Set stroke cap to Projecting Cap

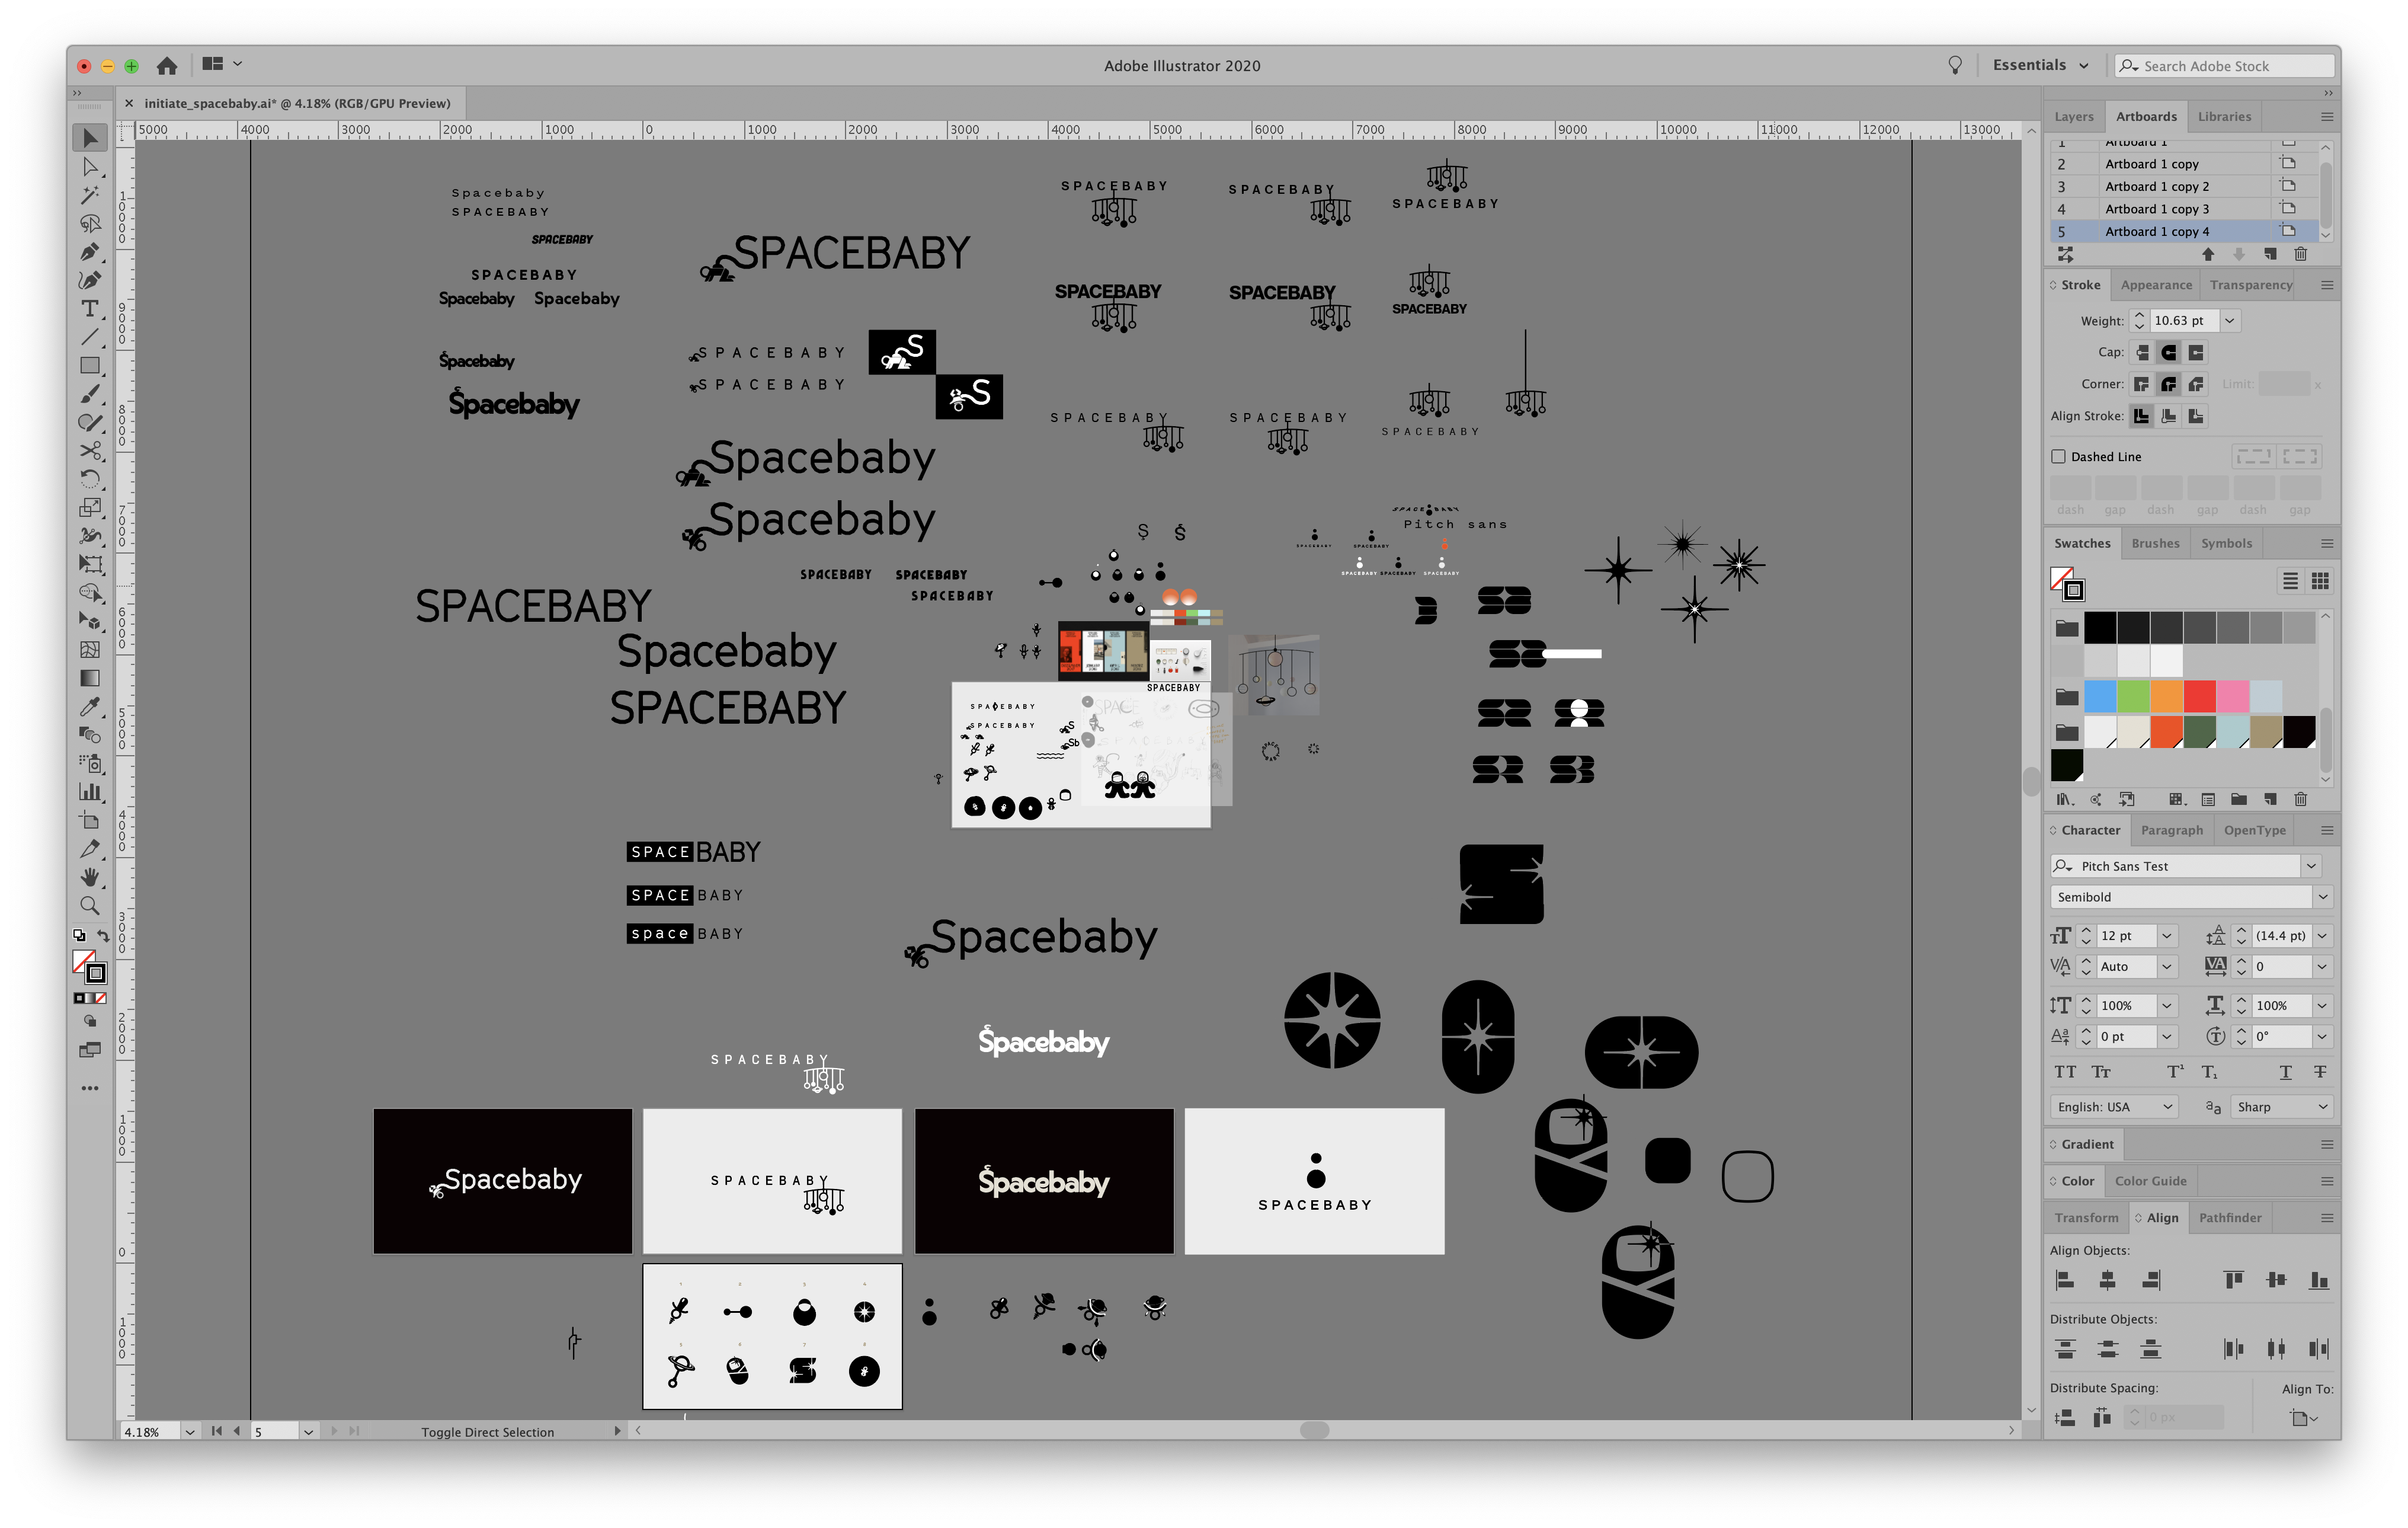pyautogui.click(x=2195, y=352)
